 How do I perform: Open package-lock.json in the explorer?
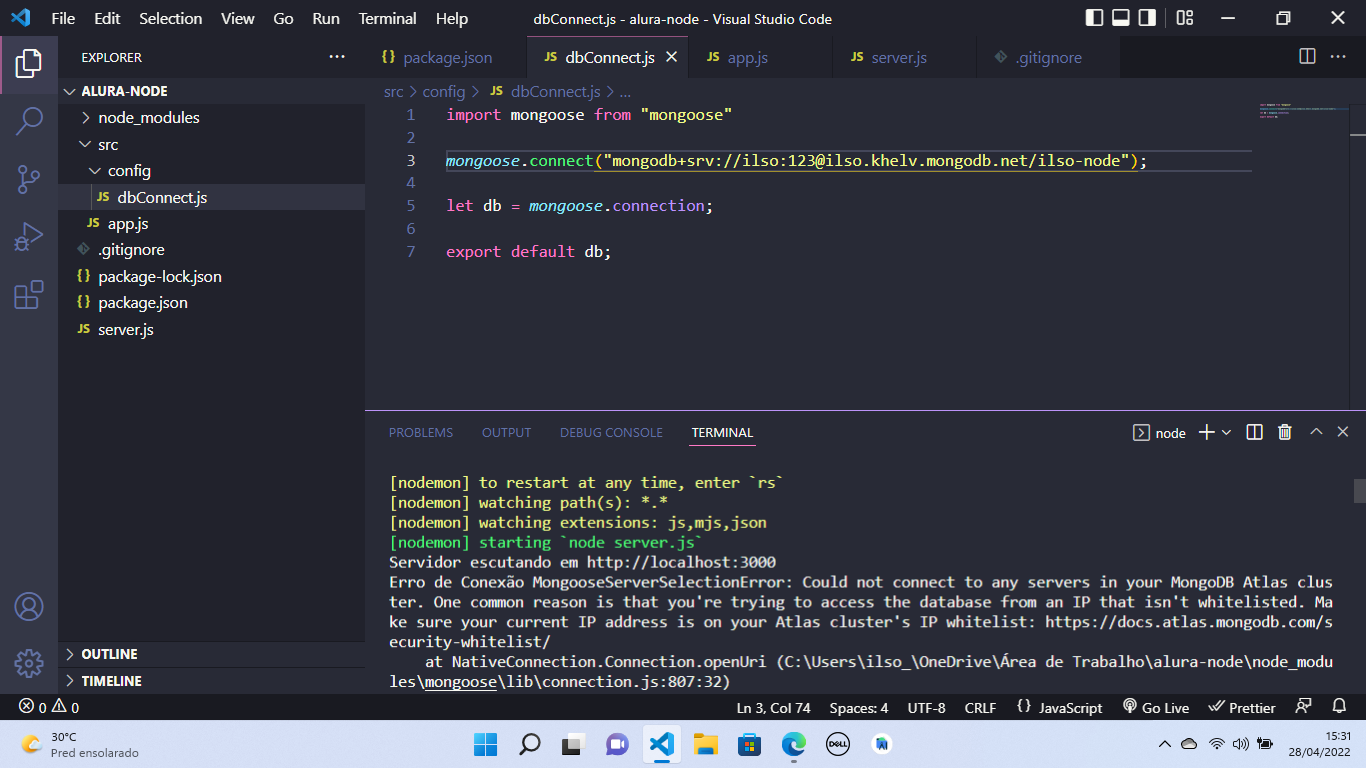pyautogui.click(x=211, y=276)
